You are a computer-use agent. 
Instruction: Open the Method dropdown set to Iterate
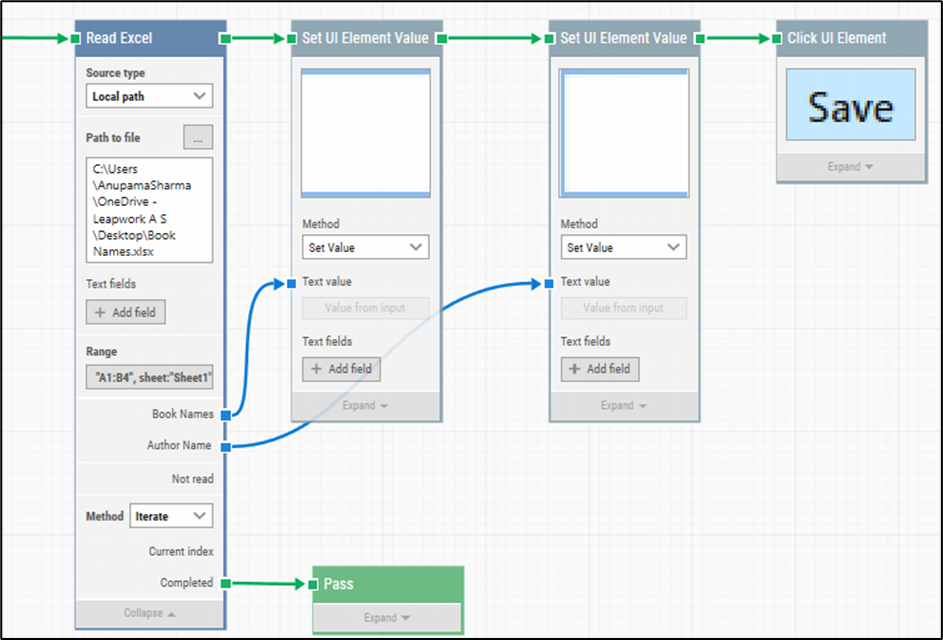pos(171,516)
